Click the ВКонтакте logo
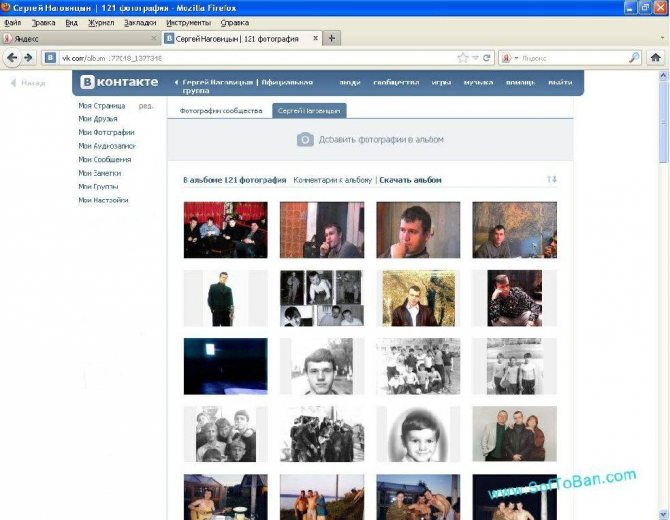This screenshot has height=520, width=670. point(119,82)
